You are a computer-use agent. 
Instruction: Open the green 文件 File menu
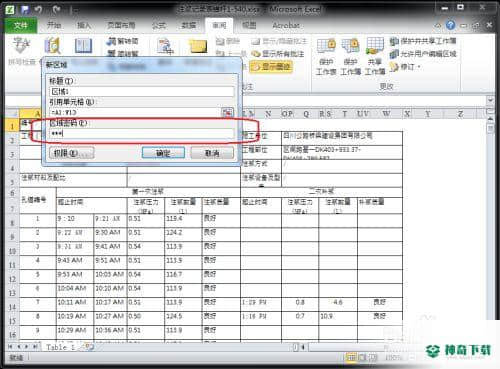(x=21, y=25)
